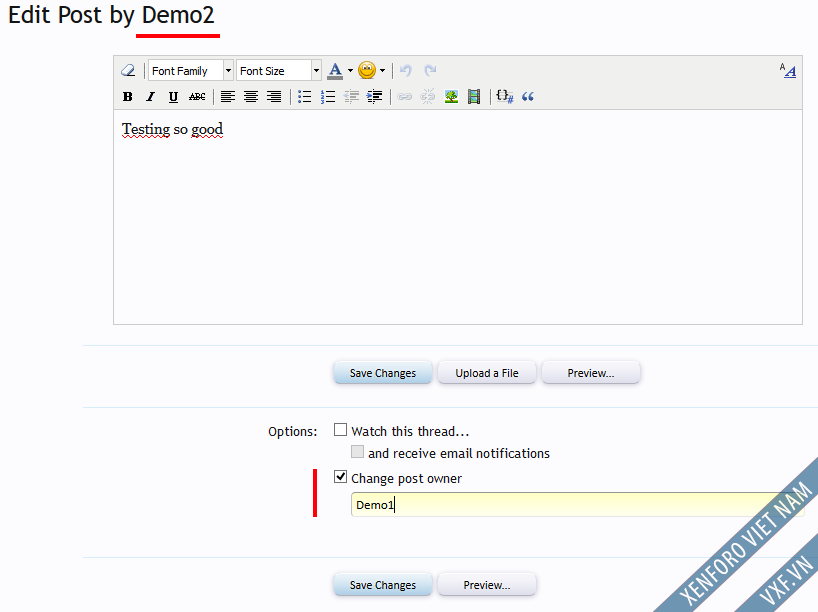Toggle receive email notifications checkbox
This screenshot has width=818, height=612.
(357, 452)
